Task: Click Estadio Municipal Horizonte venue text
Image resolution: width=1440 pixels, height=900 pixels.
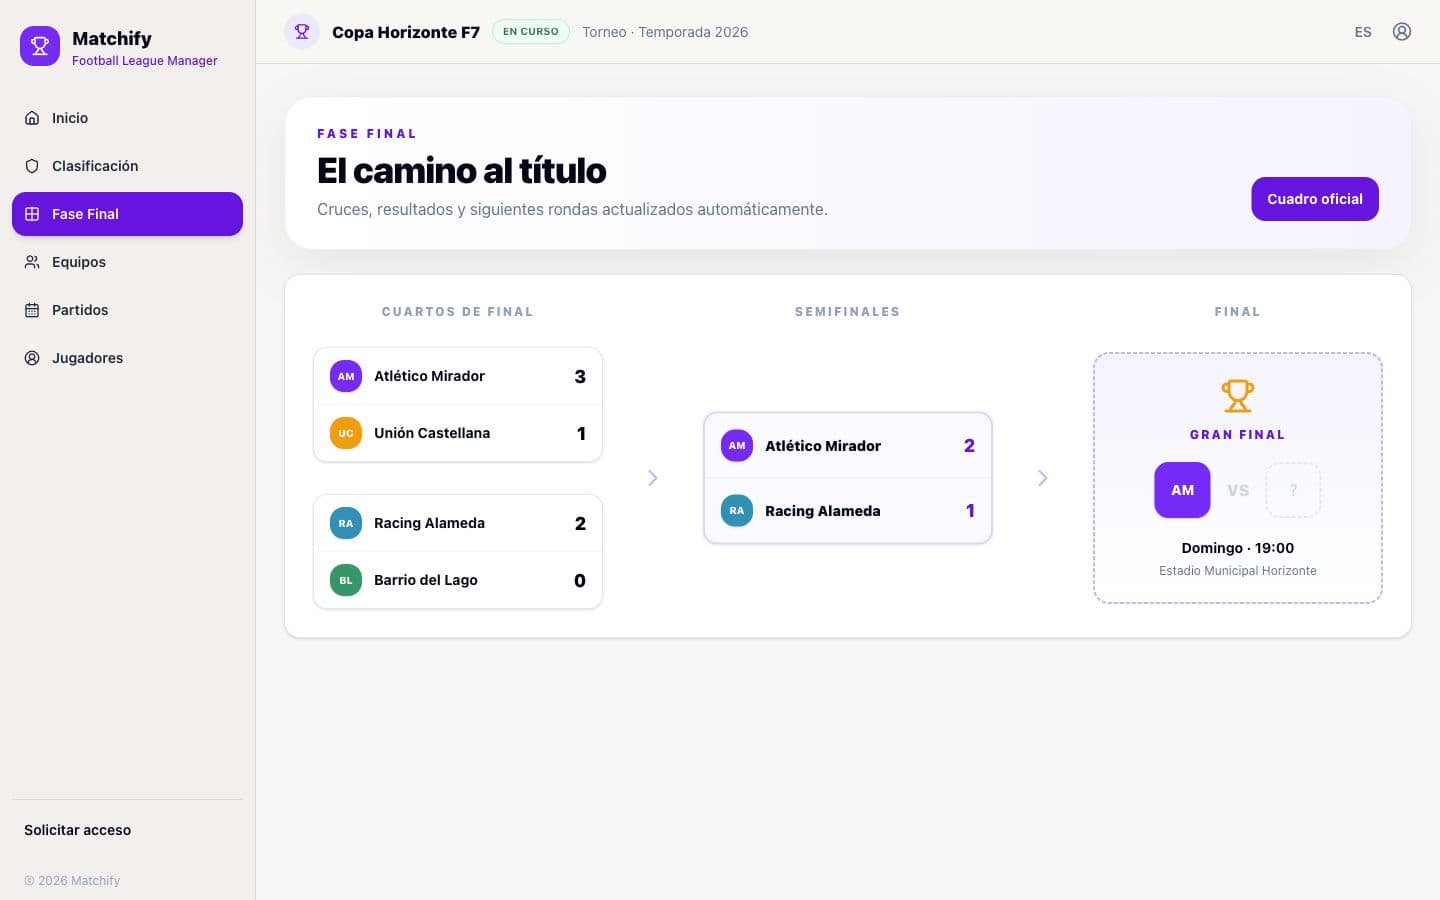Action: (x=1238, y=571)
